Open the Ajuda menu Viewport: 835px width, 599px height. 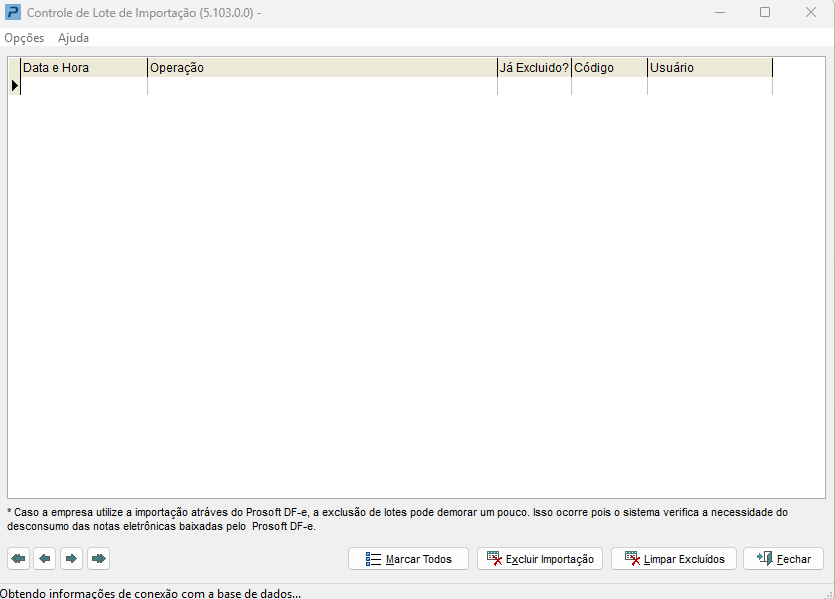[73, 38]
